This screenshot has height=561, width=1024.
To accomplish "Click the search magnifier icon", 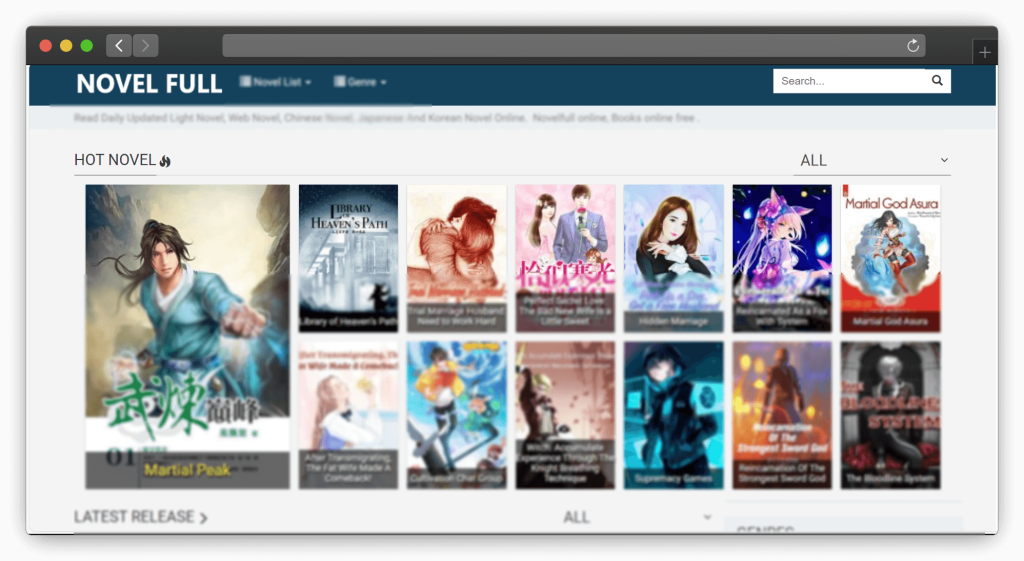I will (x=937, y=81).
